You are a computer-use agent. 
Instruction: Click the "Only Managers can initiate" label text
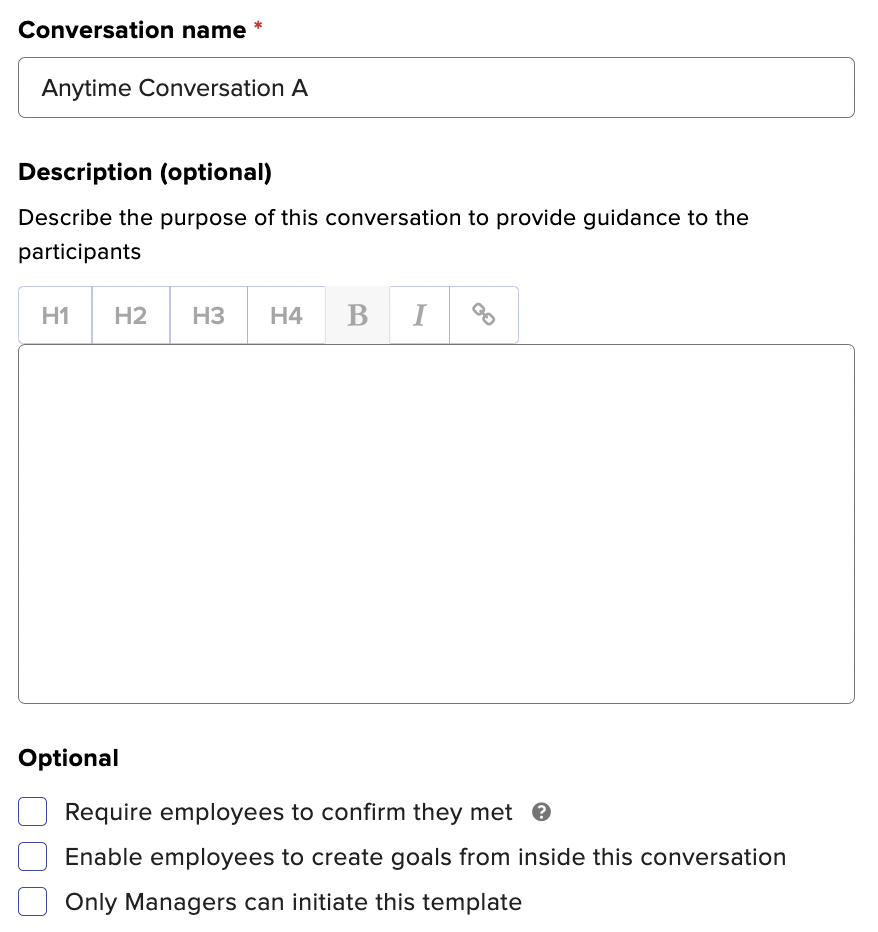[293, 901]
